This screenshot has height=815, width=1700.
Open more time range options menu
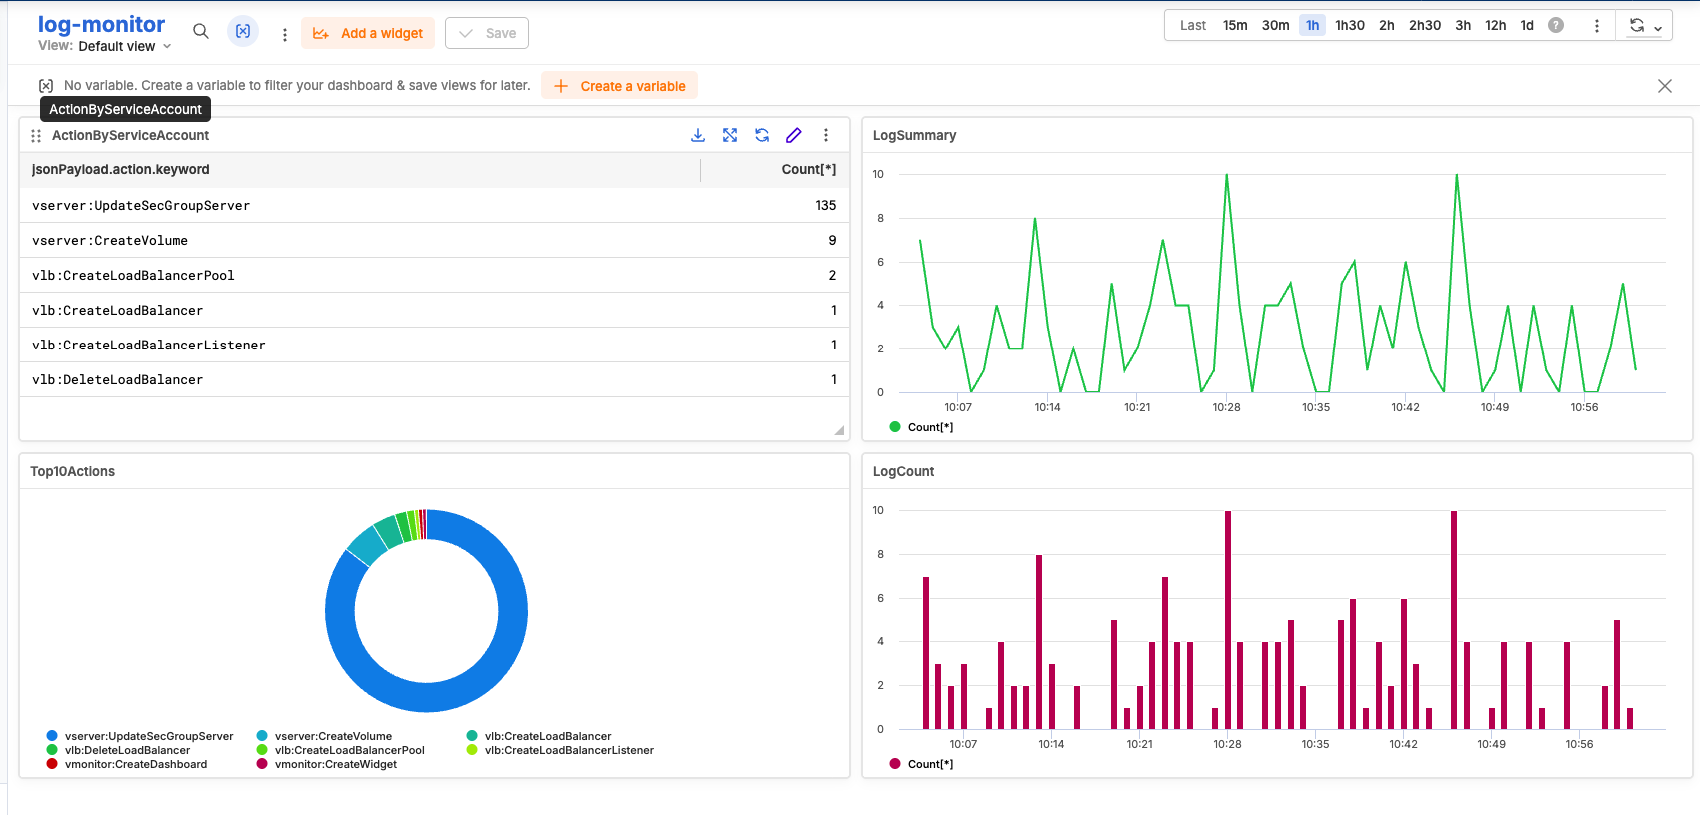(x=1596, y=26)
